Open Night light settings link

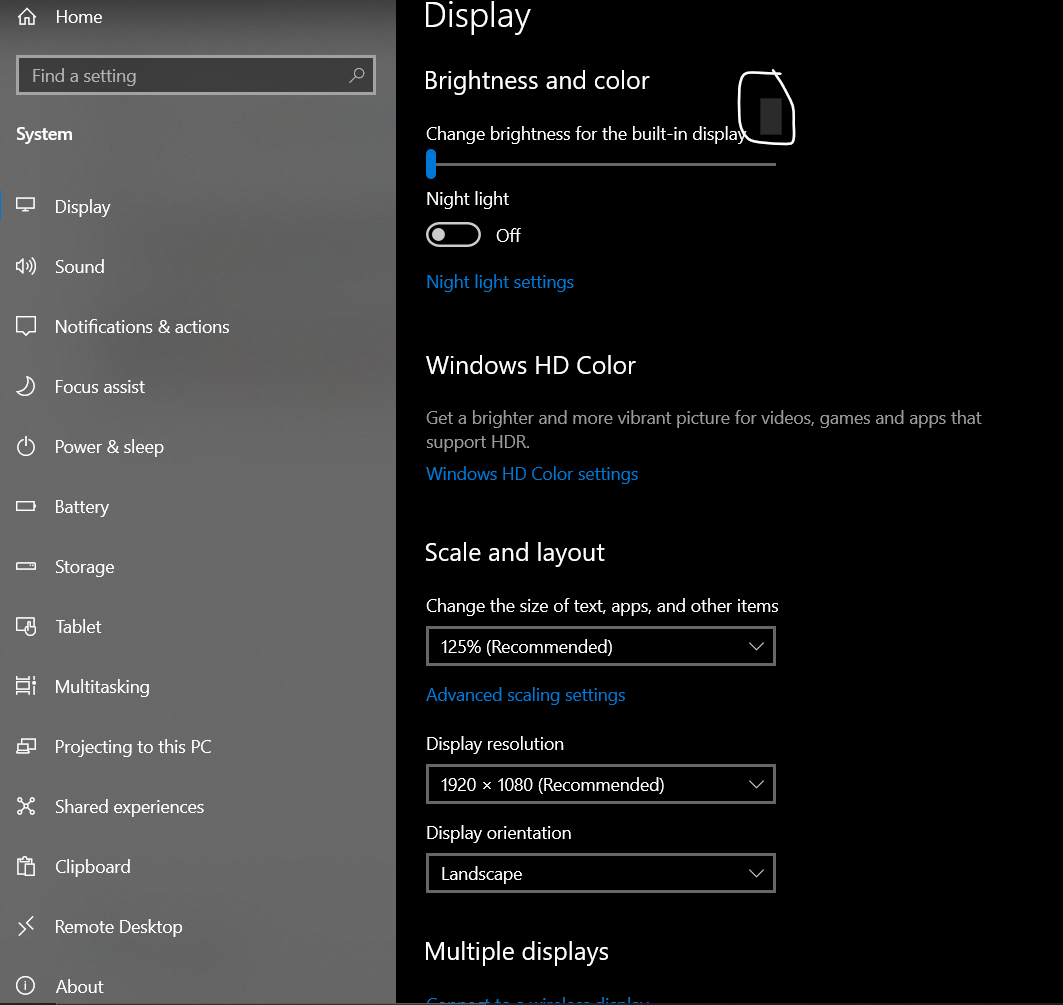click(x=500, y=282)
